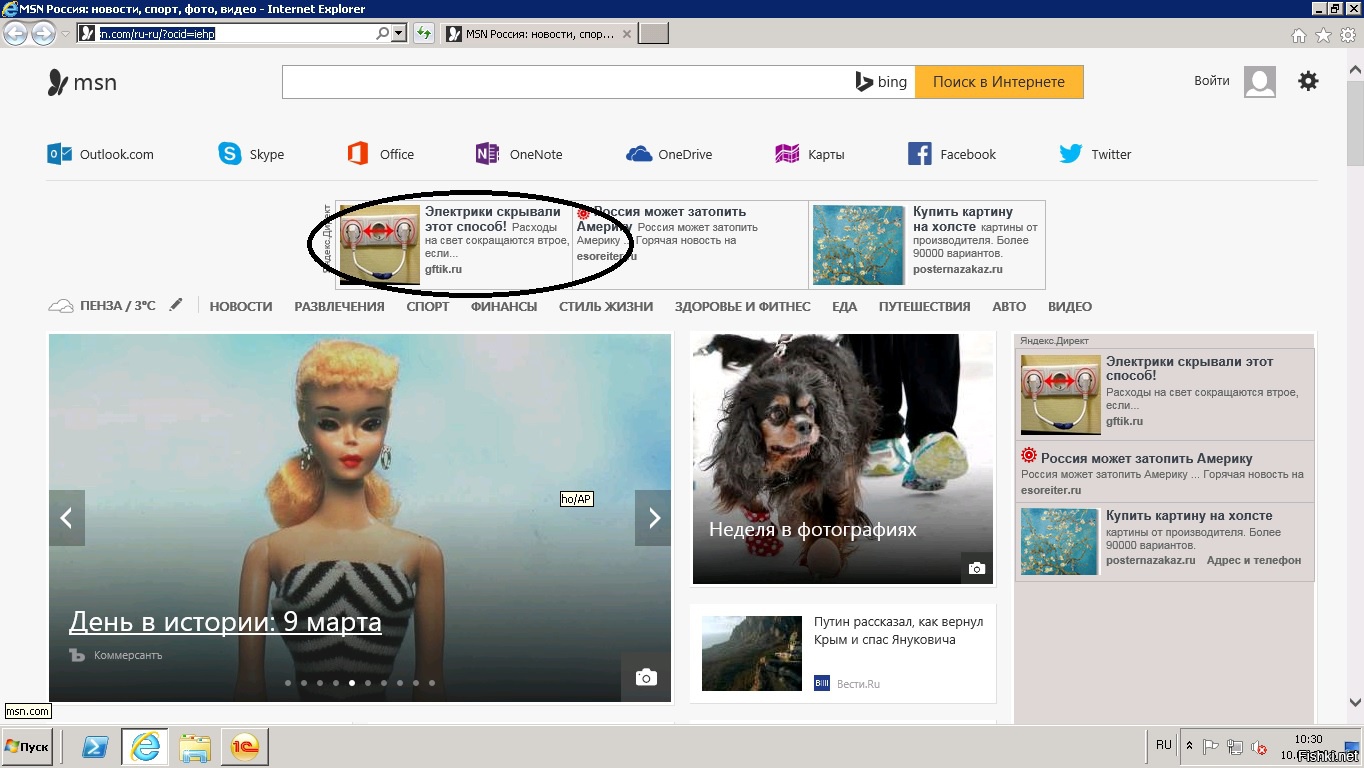Image resolution: width=1364 pixels, height=768 pixels.
Task: Open the Пуск start menu
Action: [27, 747]
